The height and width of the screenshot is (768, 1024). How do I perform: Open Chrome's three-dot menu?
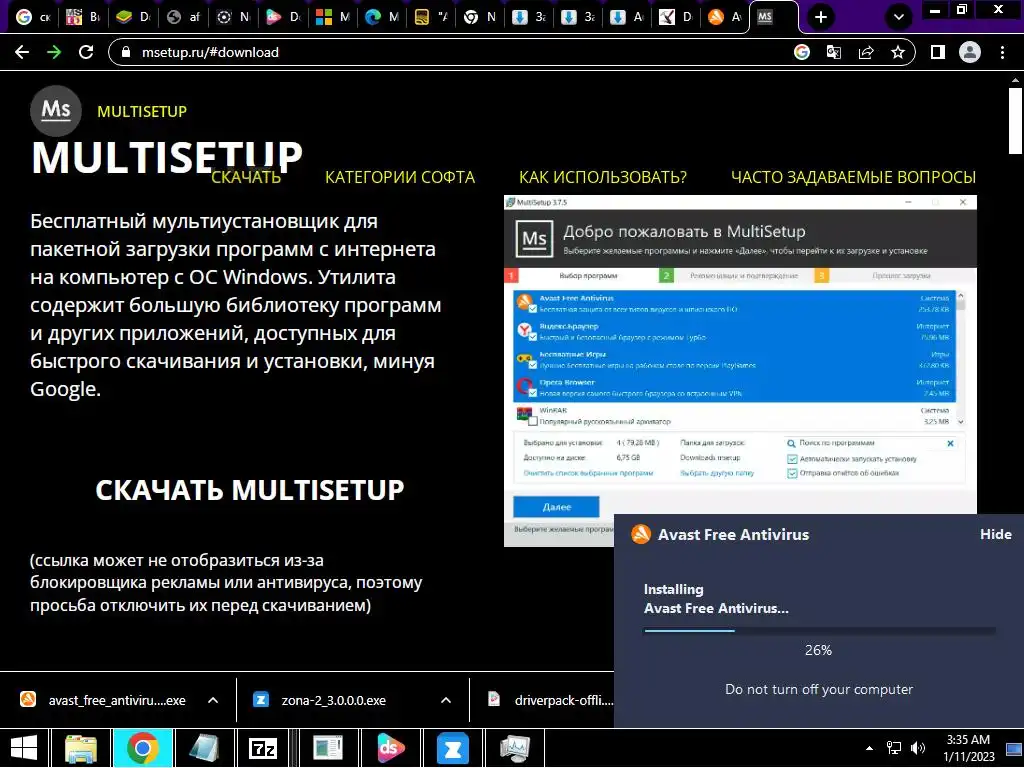(1002, 52)
